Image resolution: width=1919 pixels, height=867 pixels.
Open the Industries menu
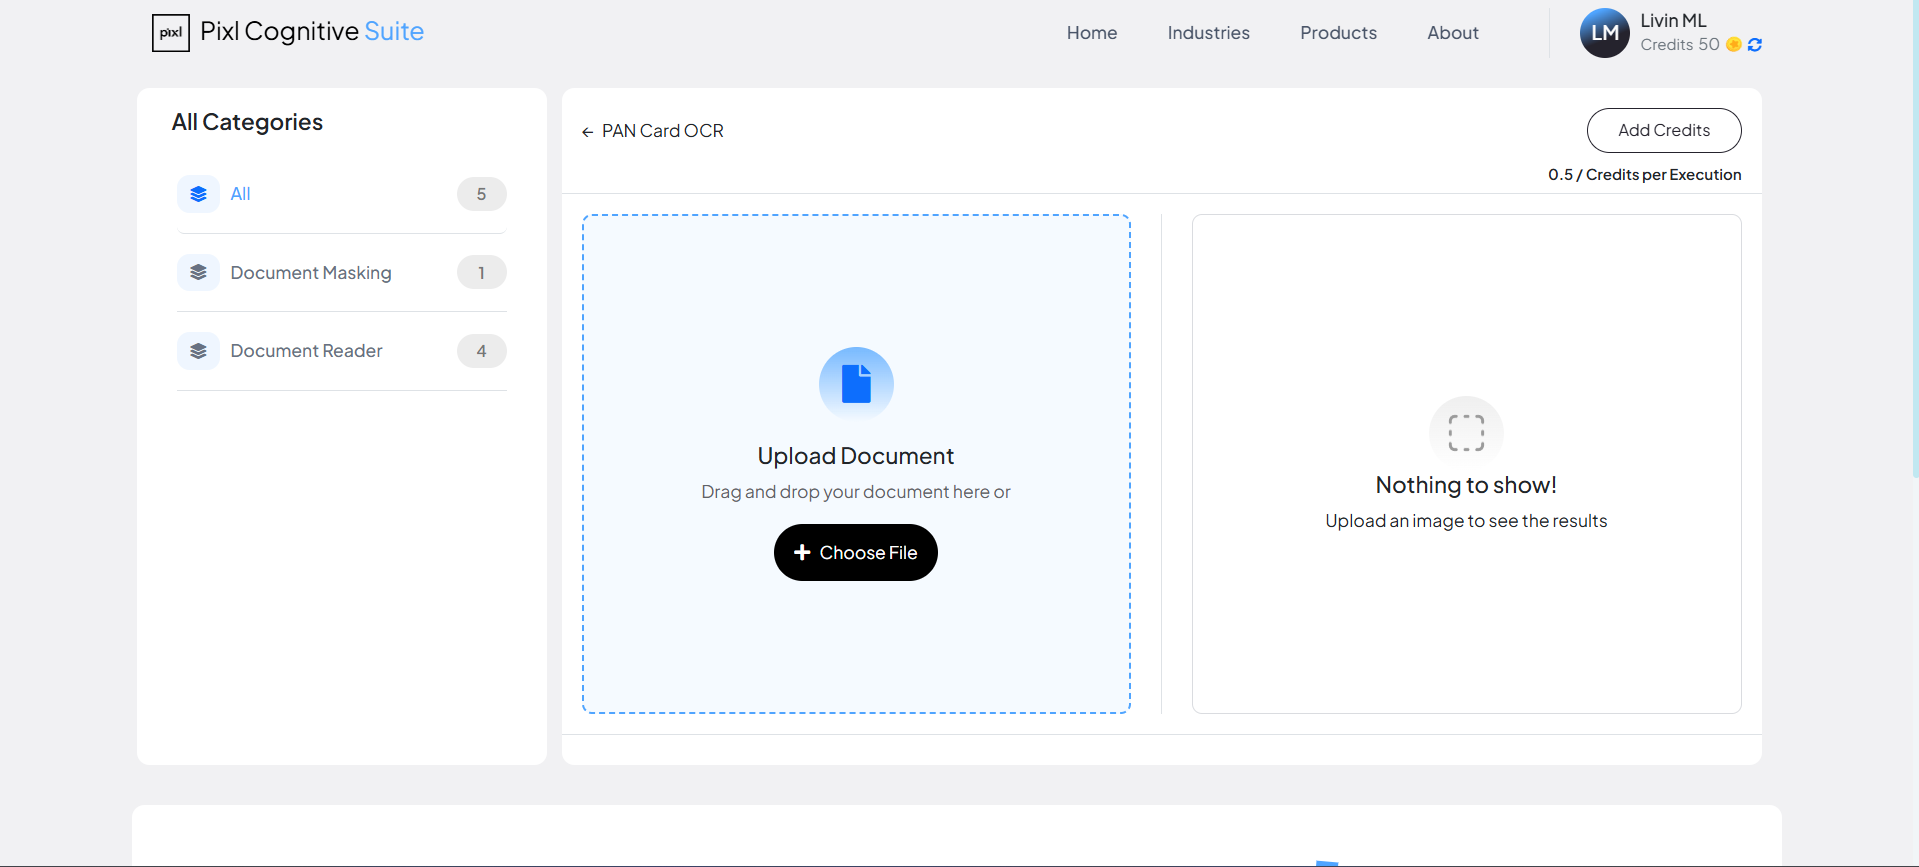[1208, 33]
